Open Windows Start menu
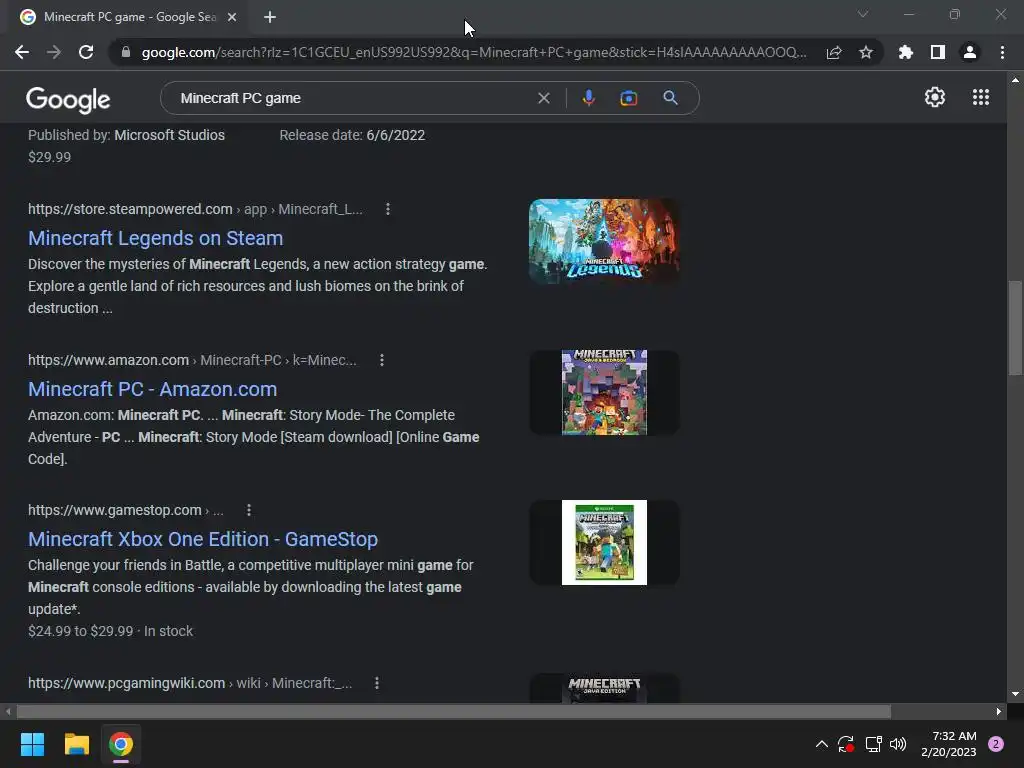 [32, 744]
